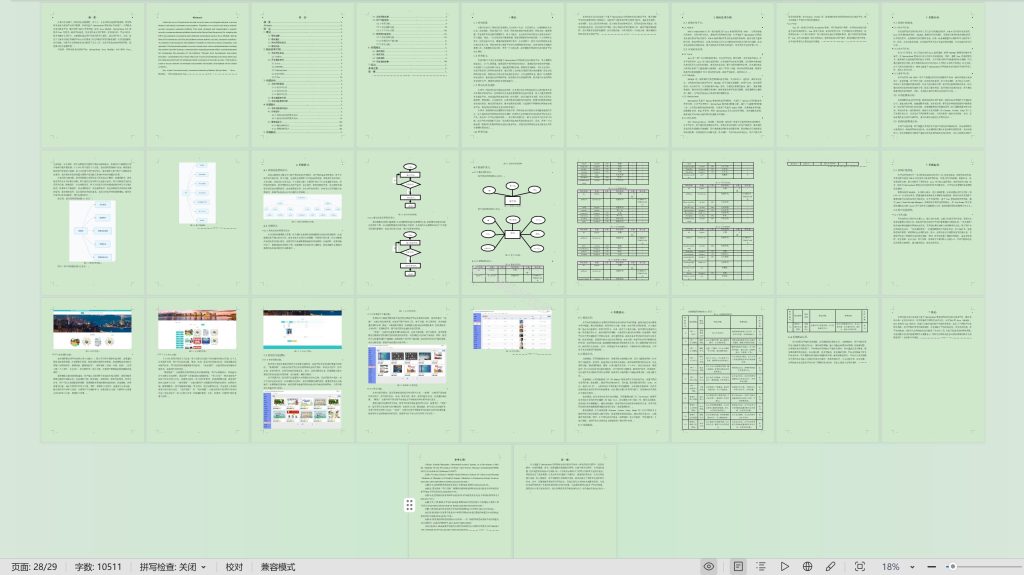Image resolution: width=1024 pixels, height=575 pixels.
Task: Expand zoom percentage dropdown arrow
Action: 912,567
